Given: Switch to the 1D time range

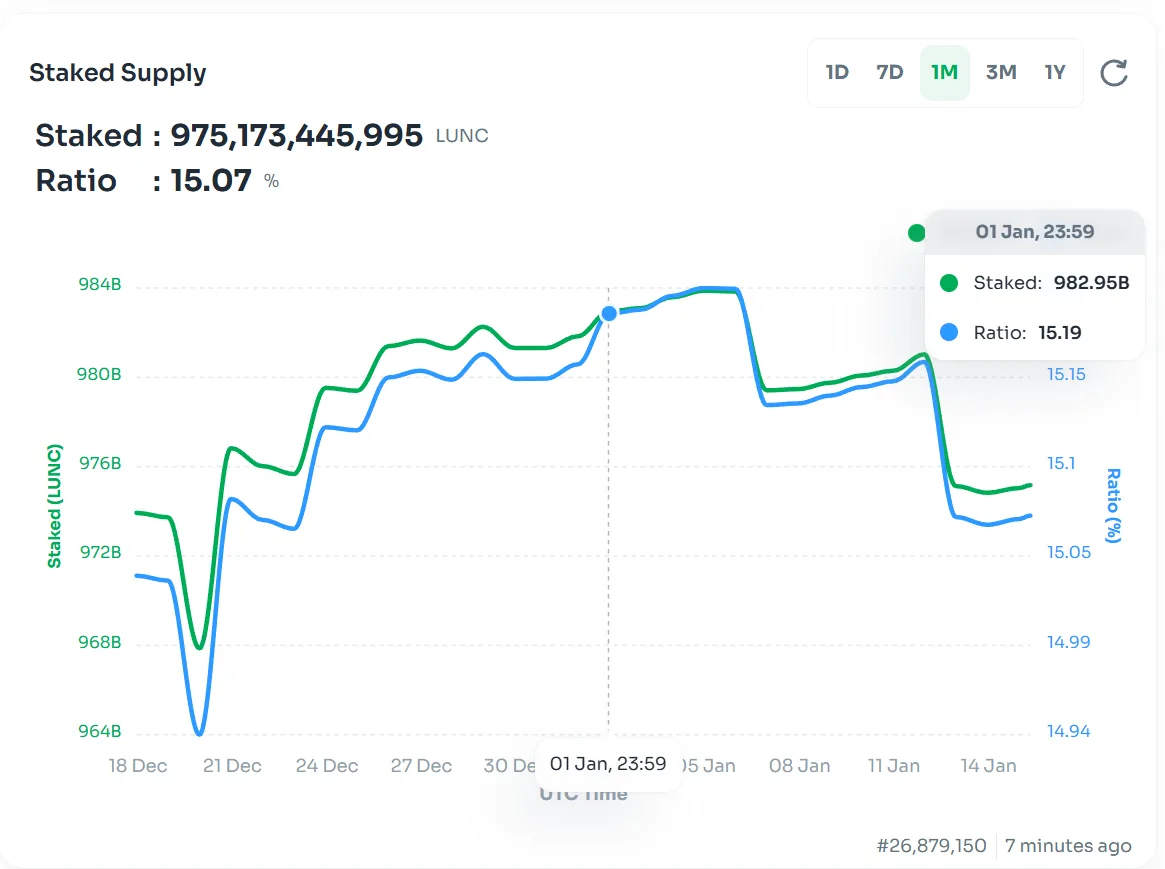Looking at the screenshot, I should 837,73.
